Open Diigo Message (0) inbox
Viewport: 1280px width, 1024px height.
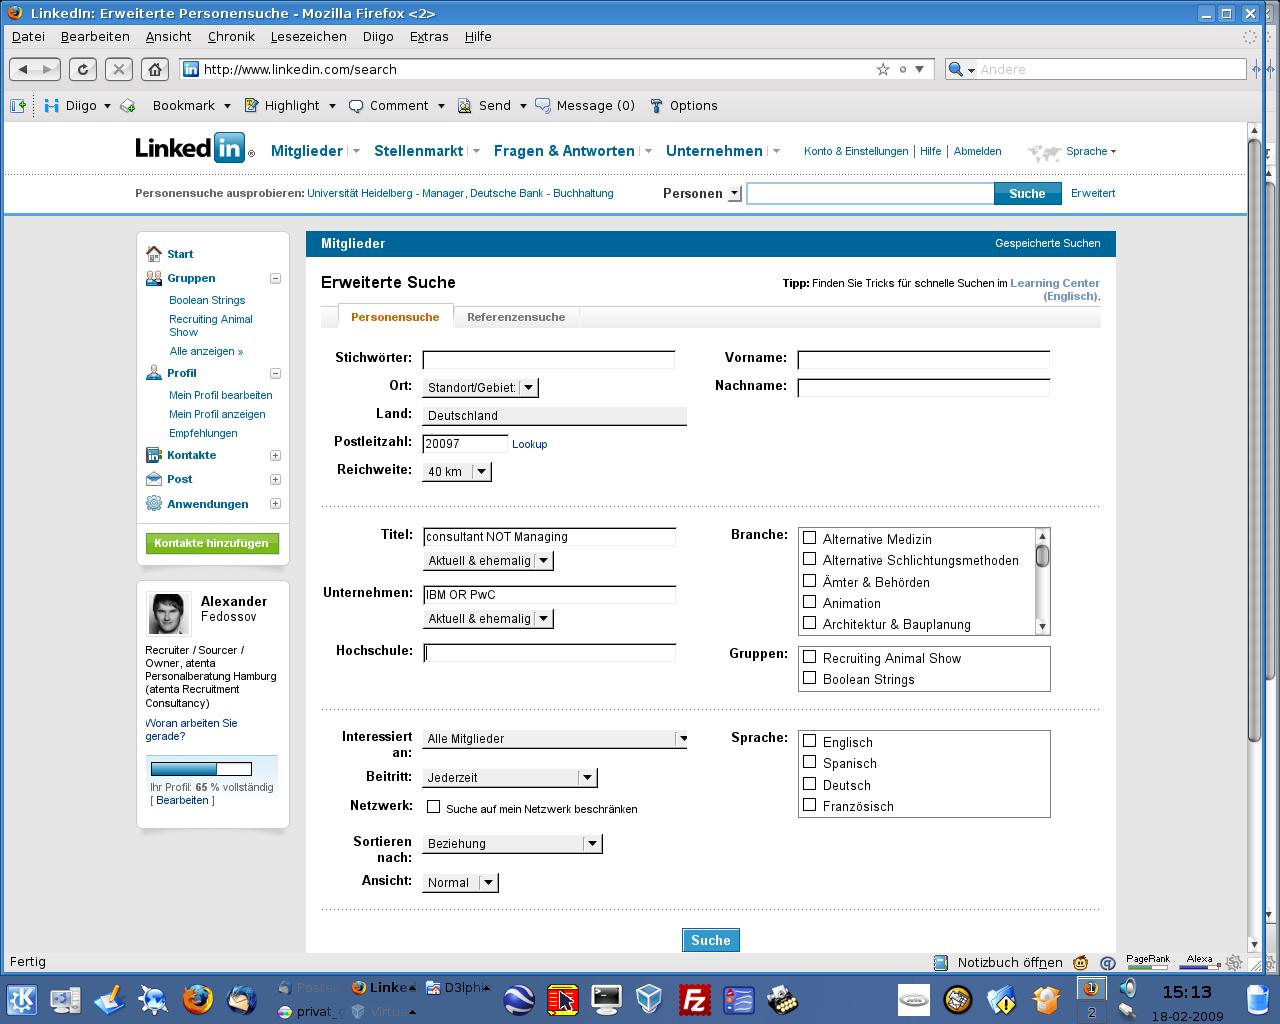(584, 105)
